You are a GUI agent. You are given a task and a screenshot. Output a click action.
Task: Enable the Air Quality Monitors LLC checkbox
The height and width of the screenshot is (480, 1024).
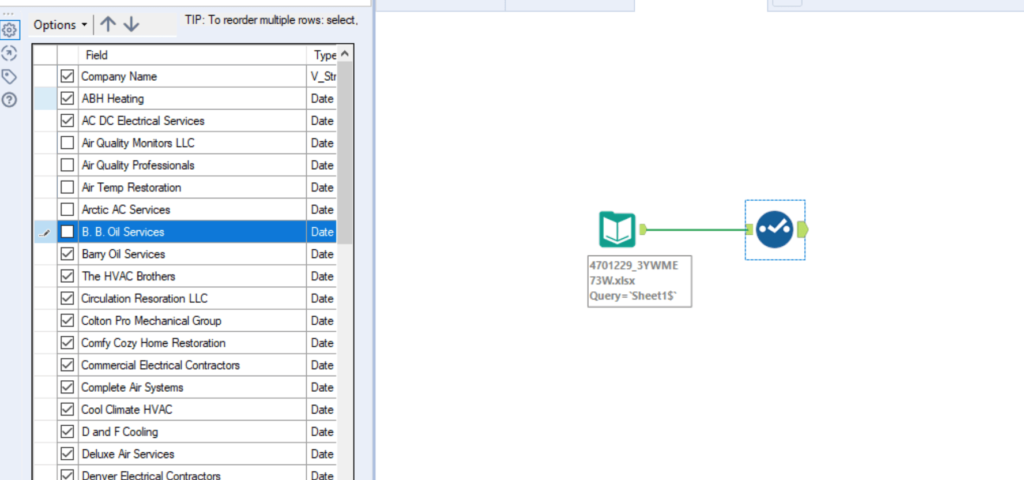pos(67,143)
